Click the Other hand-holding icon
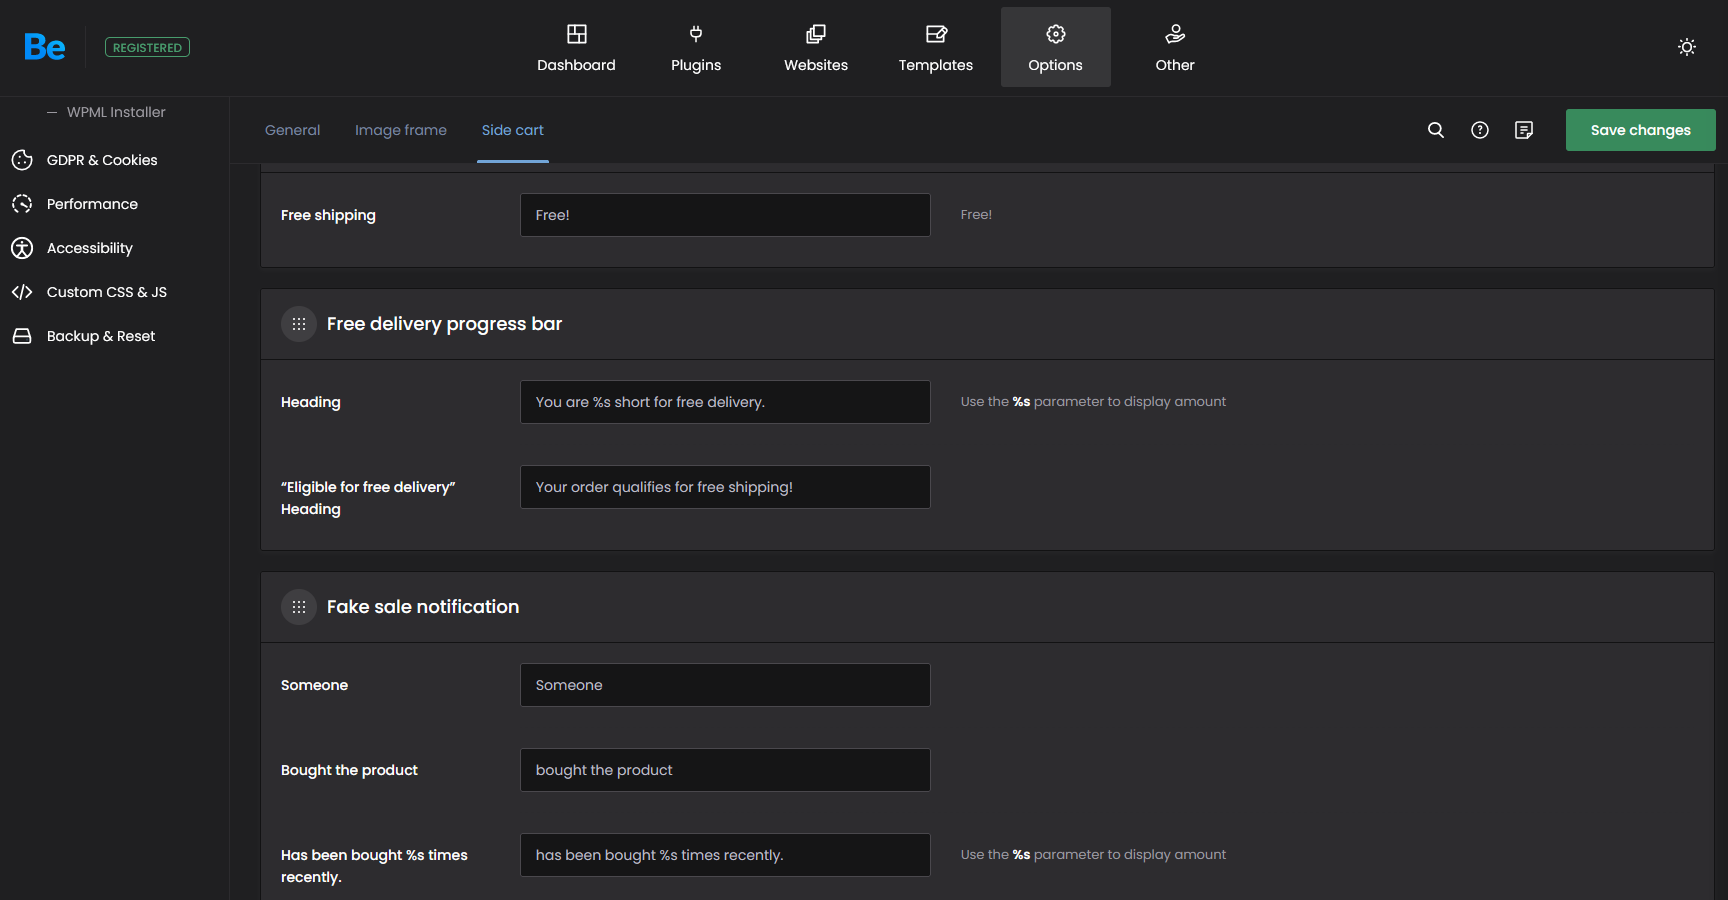 point(1175,34)
